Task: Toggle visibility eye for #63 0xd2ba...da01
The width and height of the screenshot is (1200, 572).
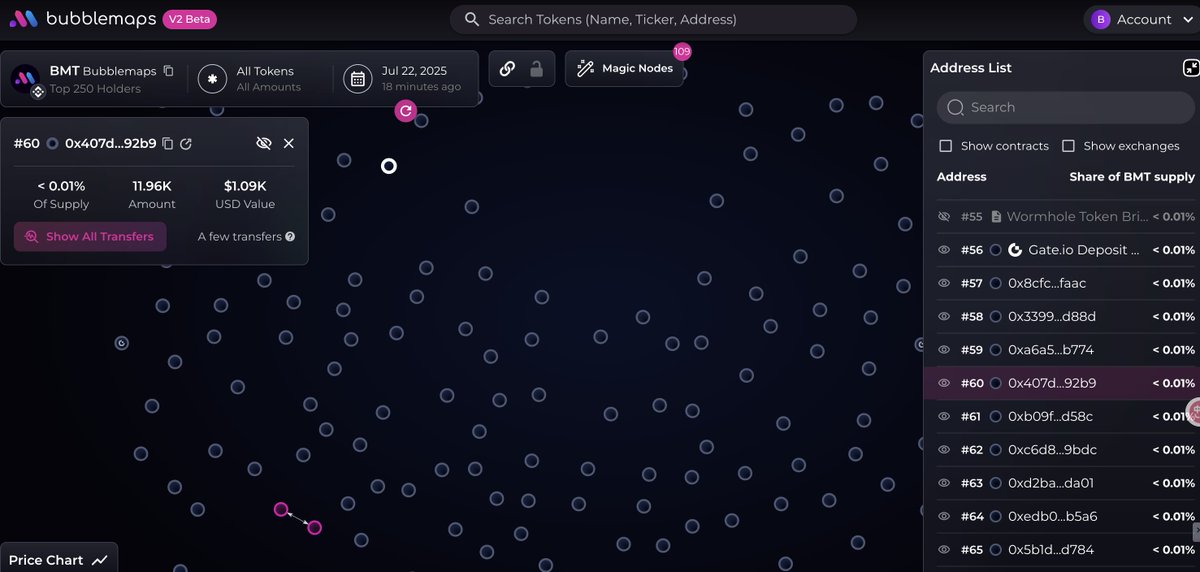Action: pos(944,483)
